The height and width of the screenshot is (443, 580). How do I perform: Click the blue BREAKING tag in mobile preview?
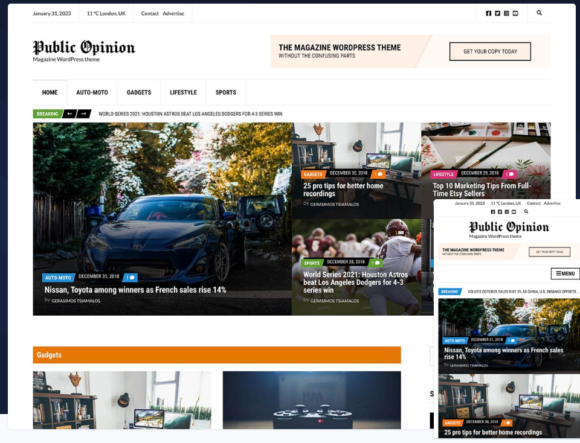(449, 291)
